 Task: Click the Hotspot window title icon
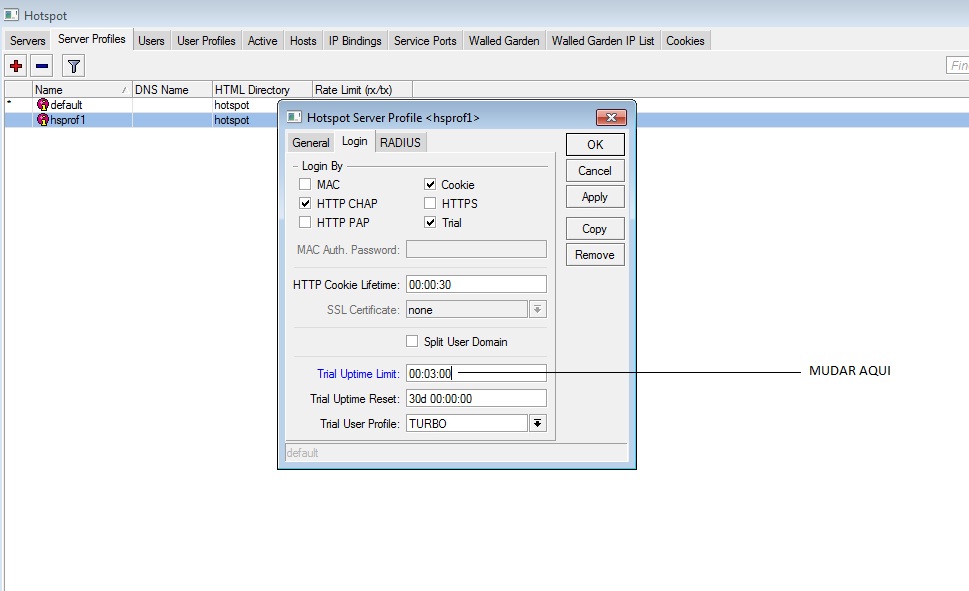coord(11,14)
